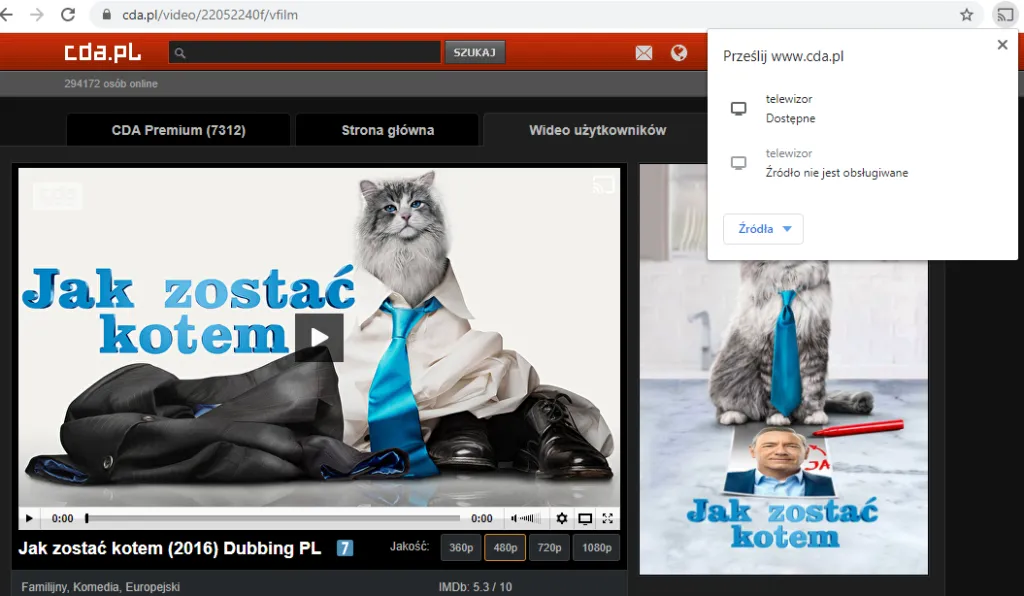This screenshot has width=1024, height=596.
Task: Switch quality to 360p
Action: pos(460,547)
